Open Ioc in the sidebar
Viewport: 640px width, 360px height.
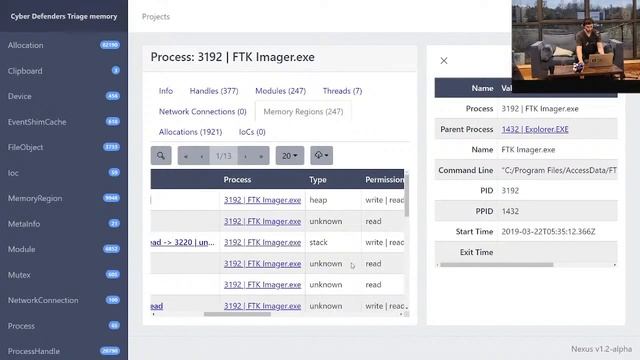coord(64,173)
